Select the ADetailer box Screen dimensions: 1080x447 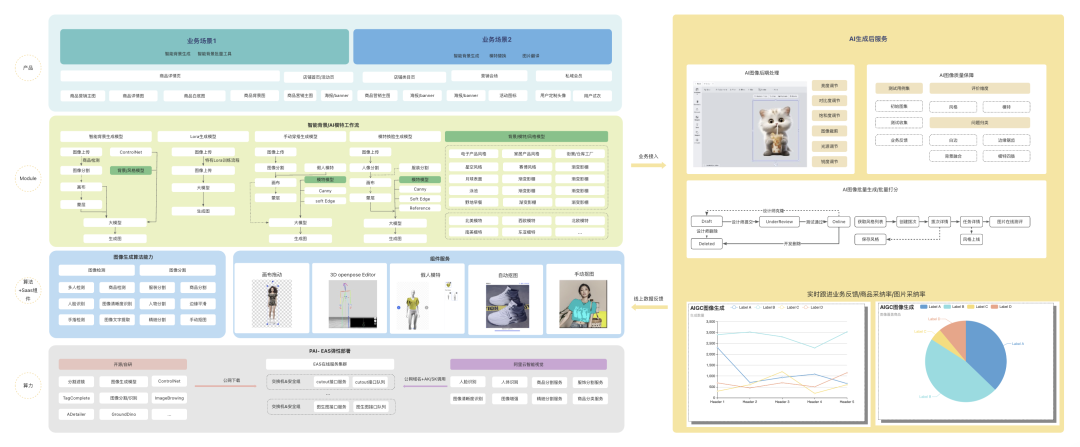pos(75,415)
